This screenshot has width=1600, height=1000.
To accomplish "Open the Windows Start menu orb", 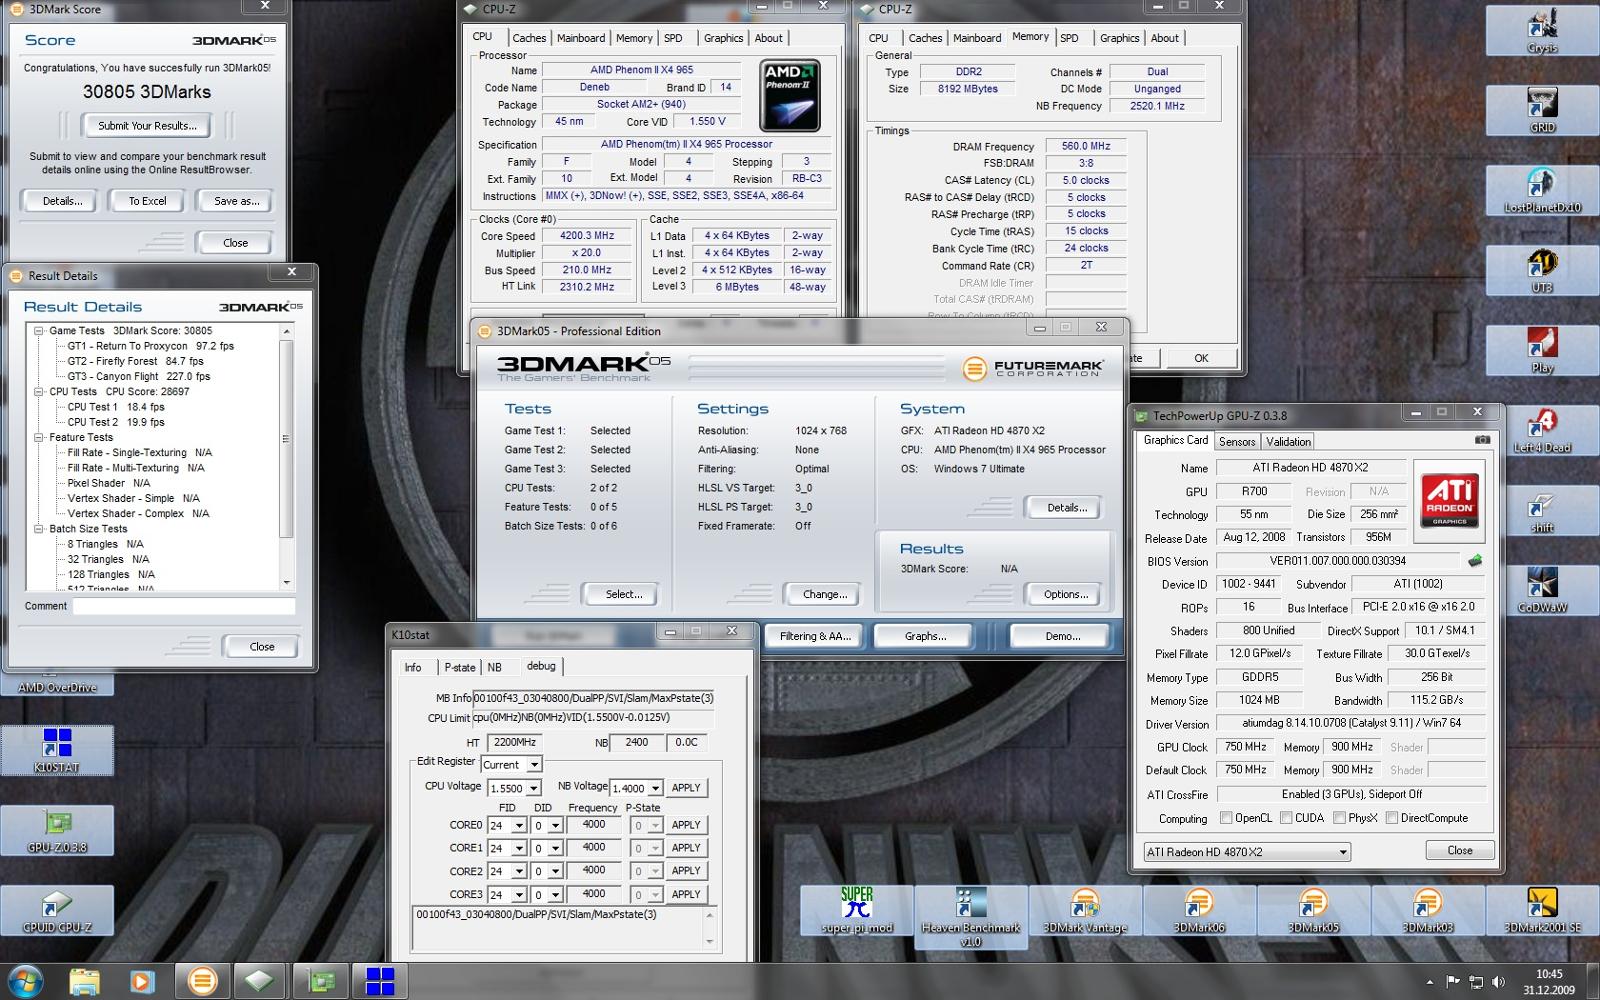I will 24,981.
